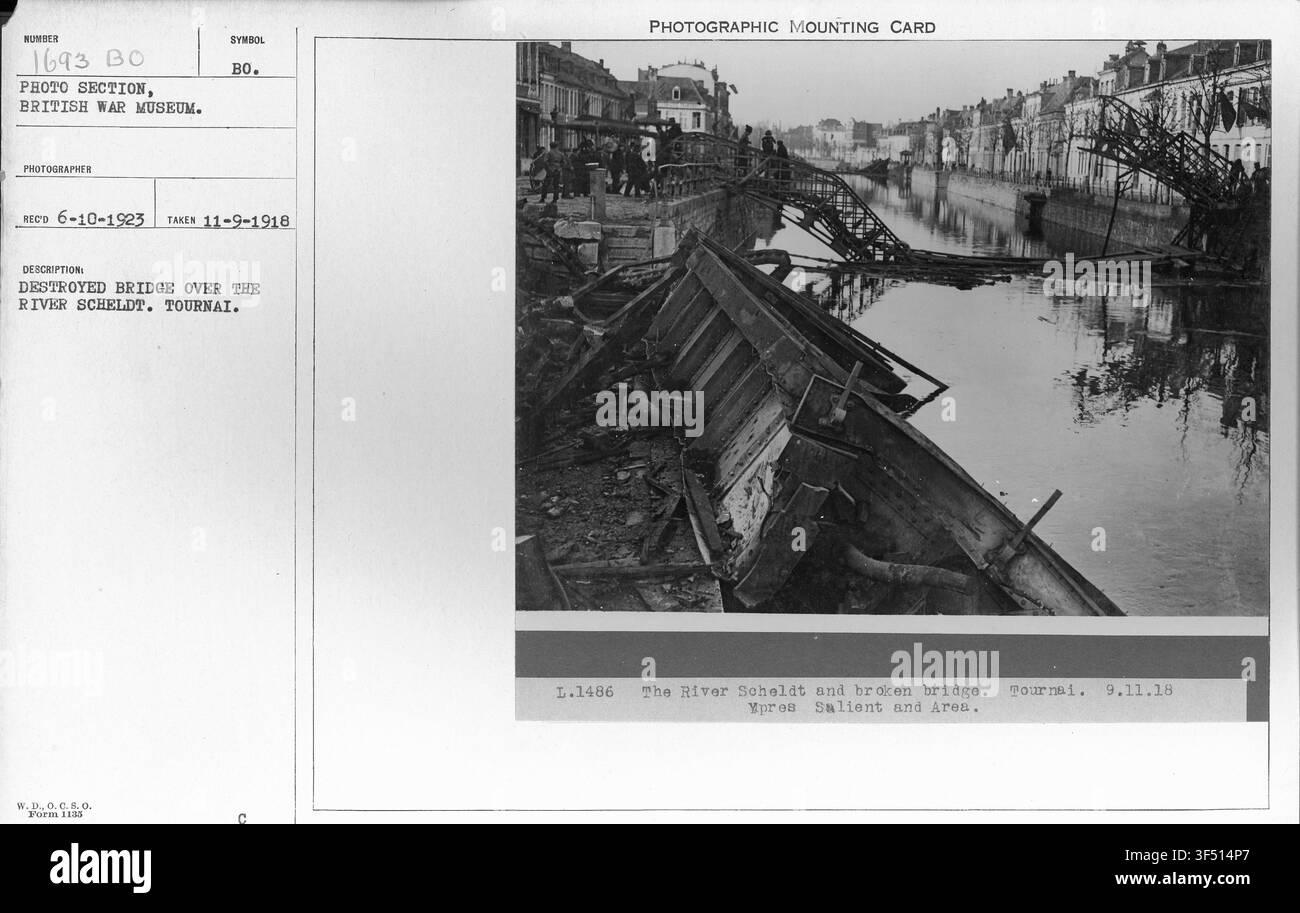This screenshot has width=1300, height=913.
Task: Click the "PHOTOGRAPHER" field label
Action: (57, 170)
